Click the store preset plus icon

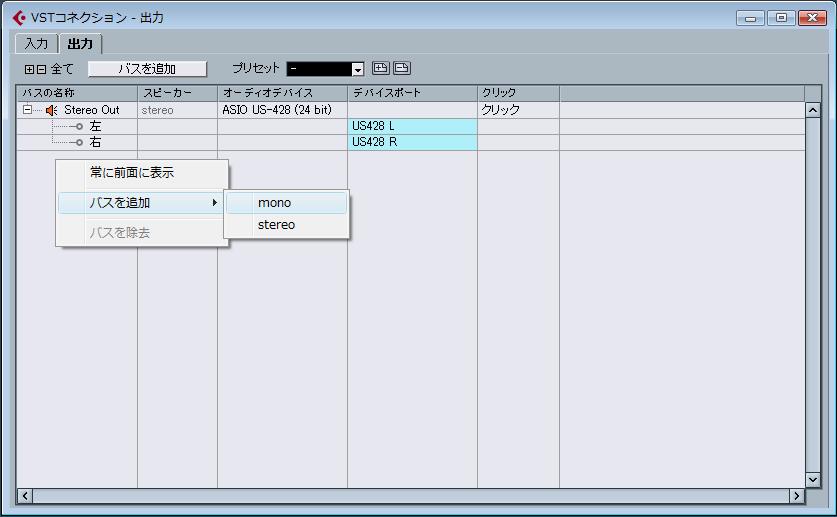(x=381, y=68)
